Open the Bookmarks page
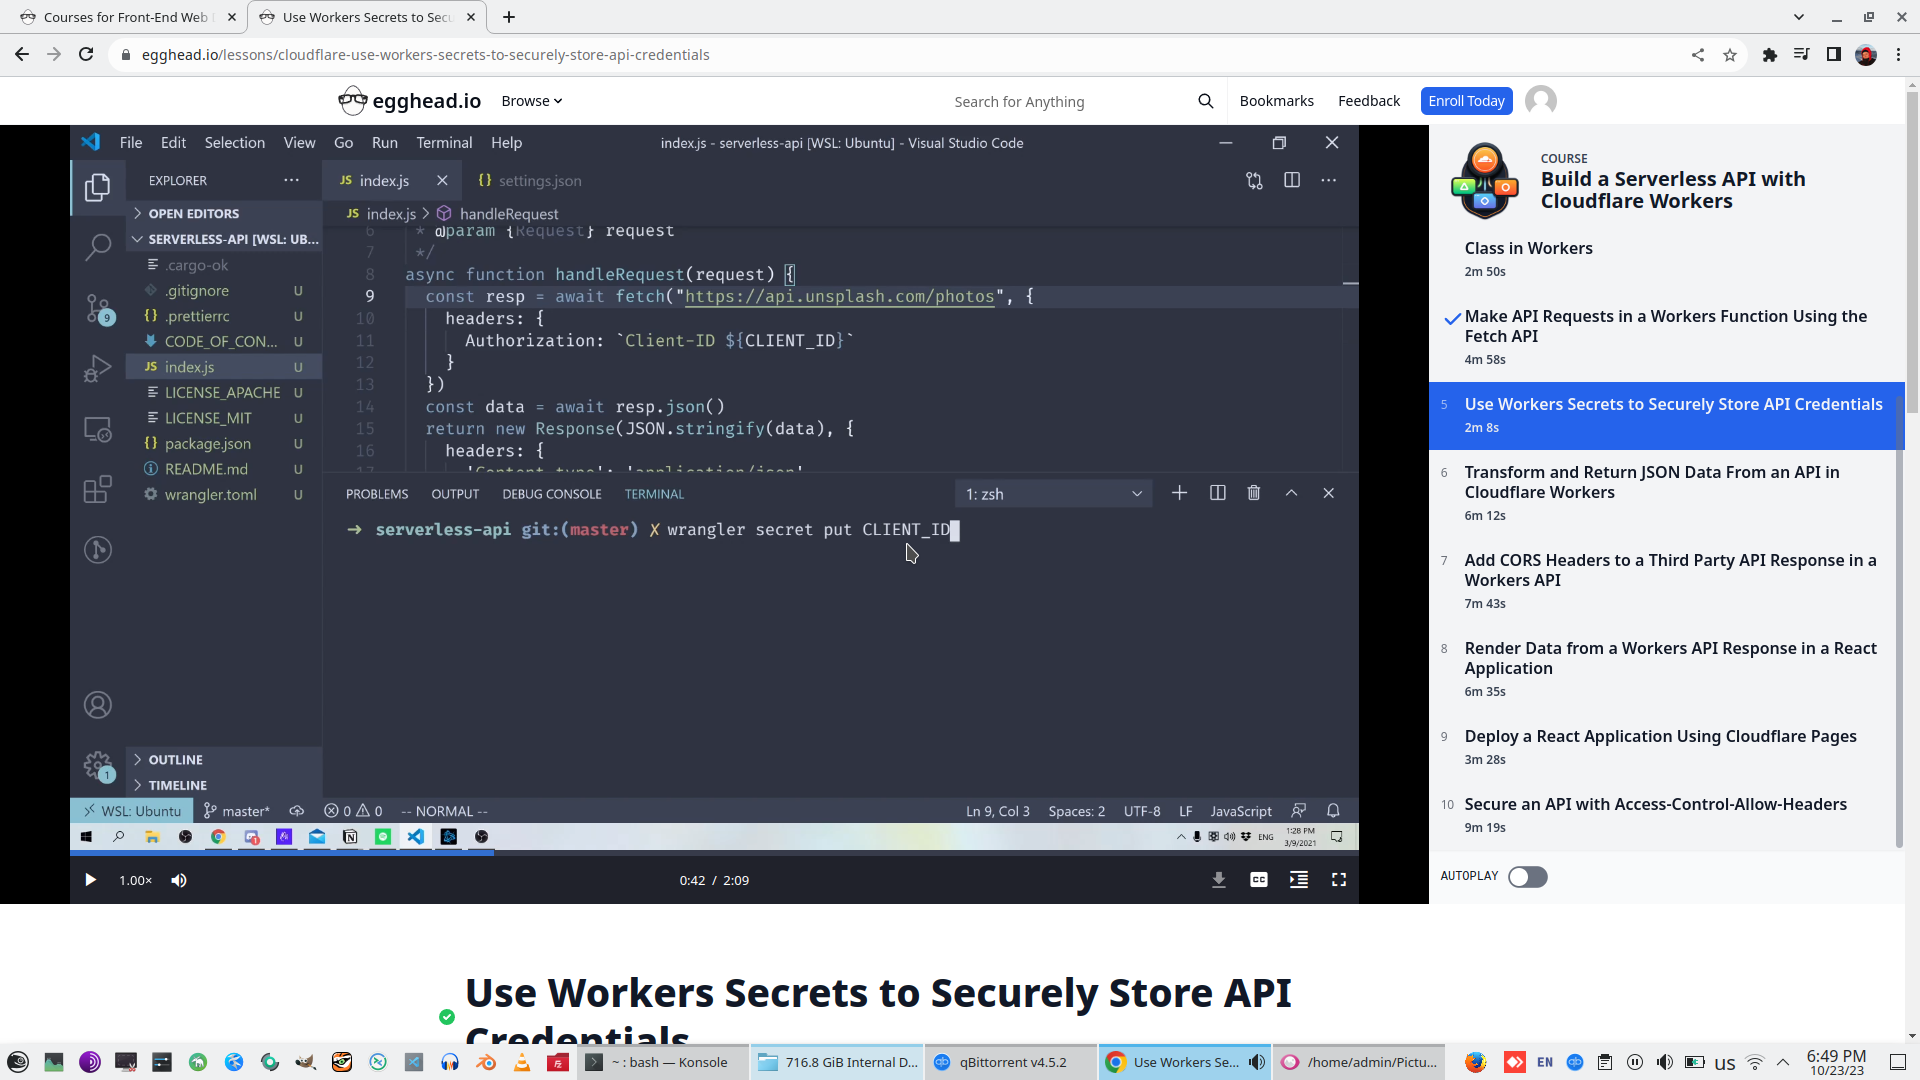The image size is (1920, 1080). pos(1276,101)
